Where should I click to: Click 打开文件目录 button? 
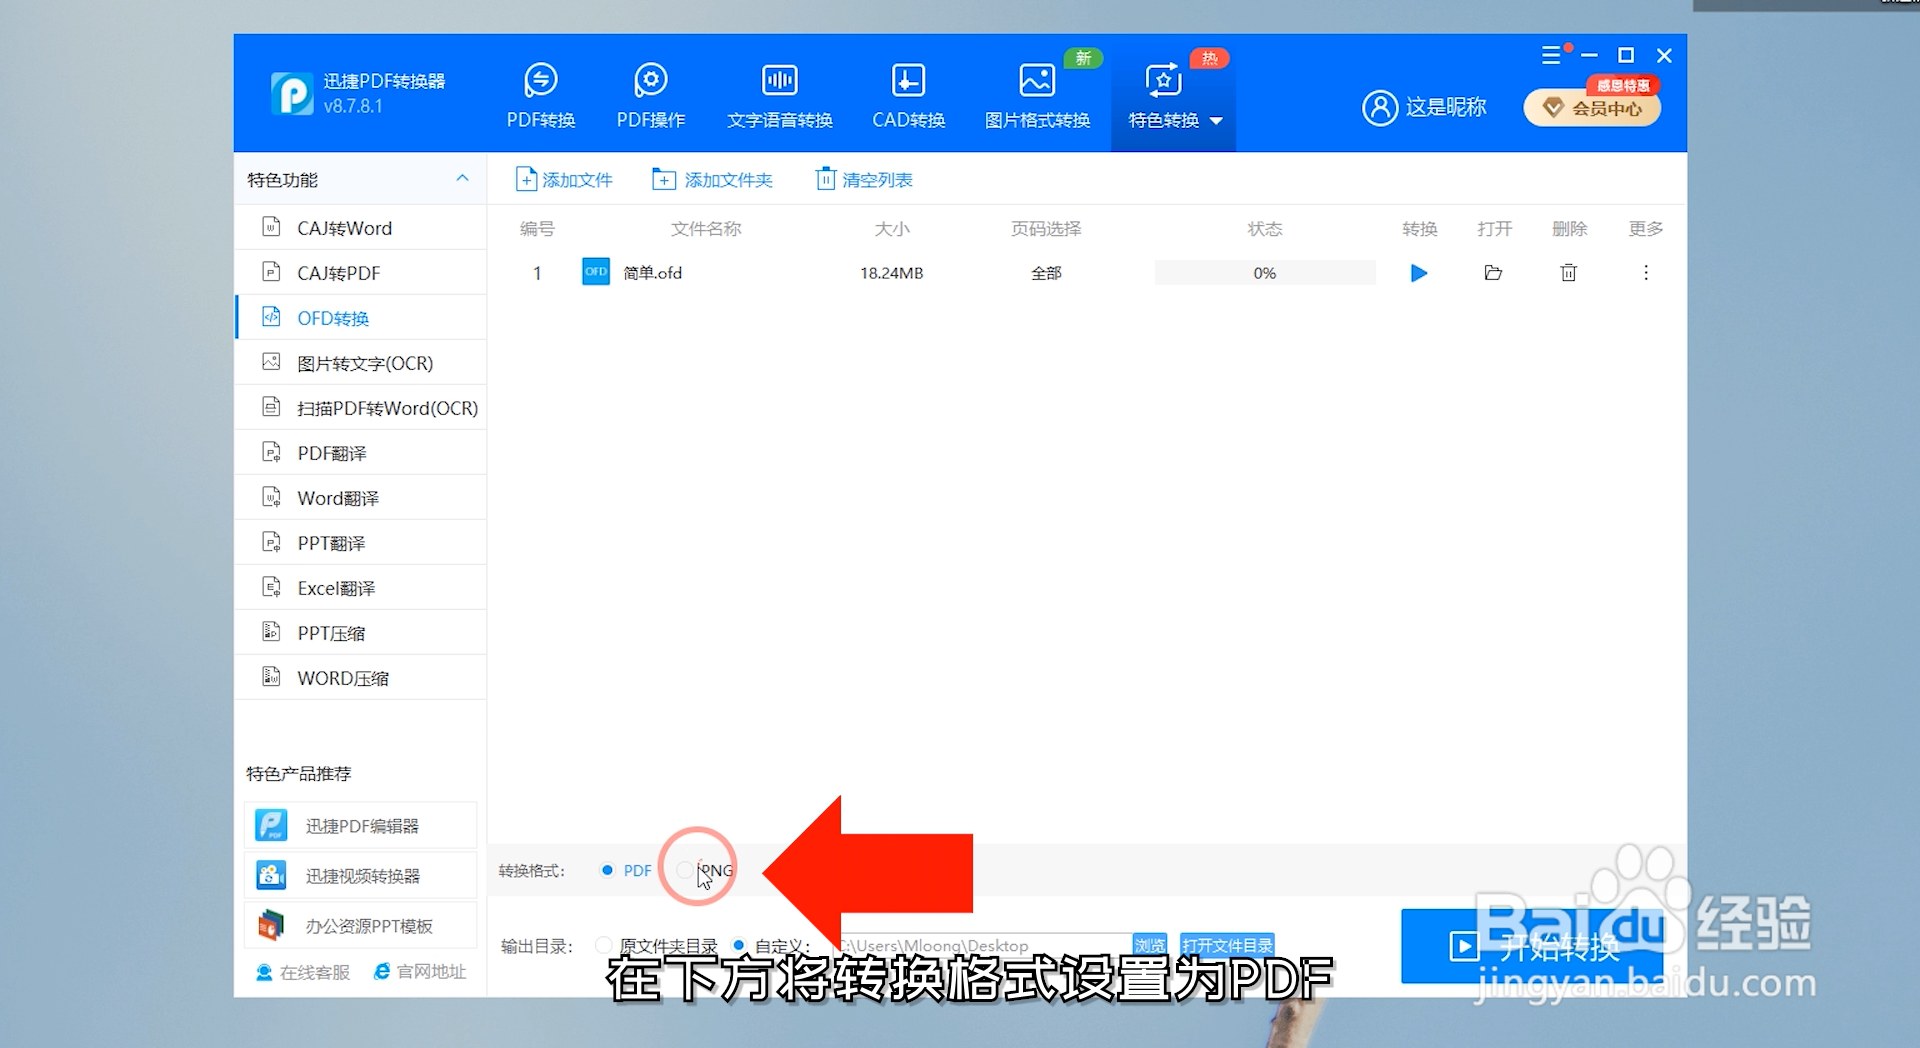point(1227,945)
